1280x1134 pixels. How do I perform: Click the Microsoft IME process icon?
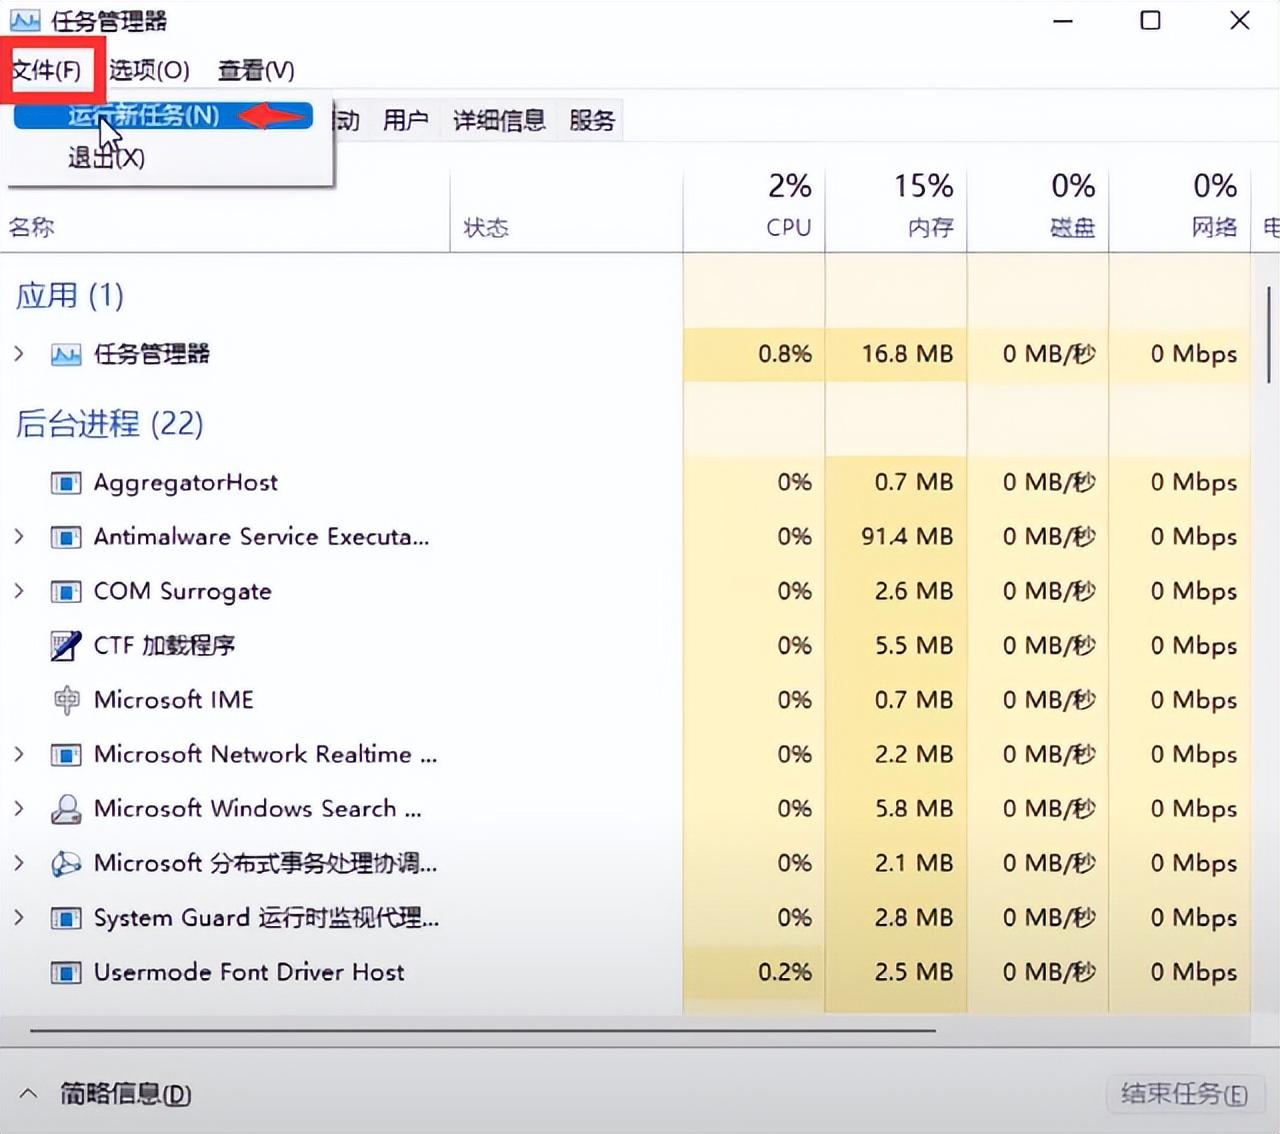66,700
